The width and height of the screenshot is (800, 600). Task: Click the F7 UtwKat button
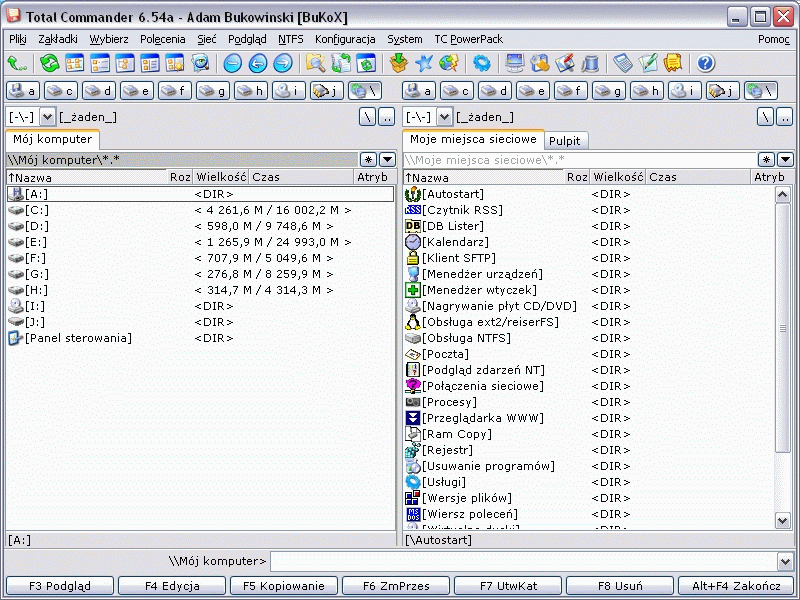pyautogui.click(x=508, y=586)
